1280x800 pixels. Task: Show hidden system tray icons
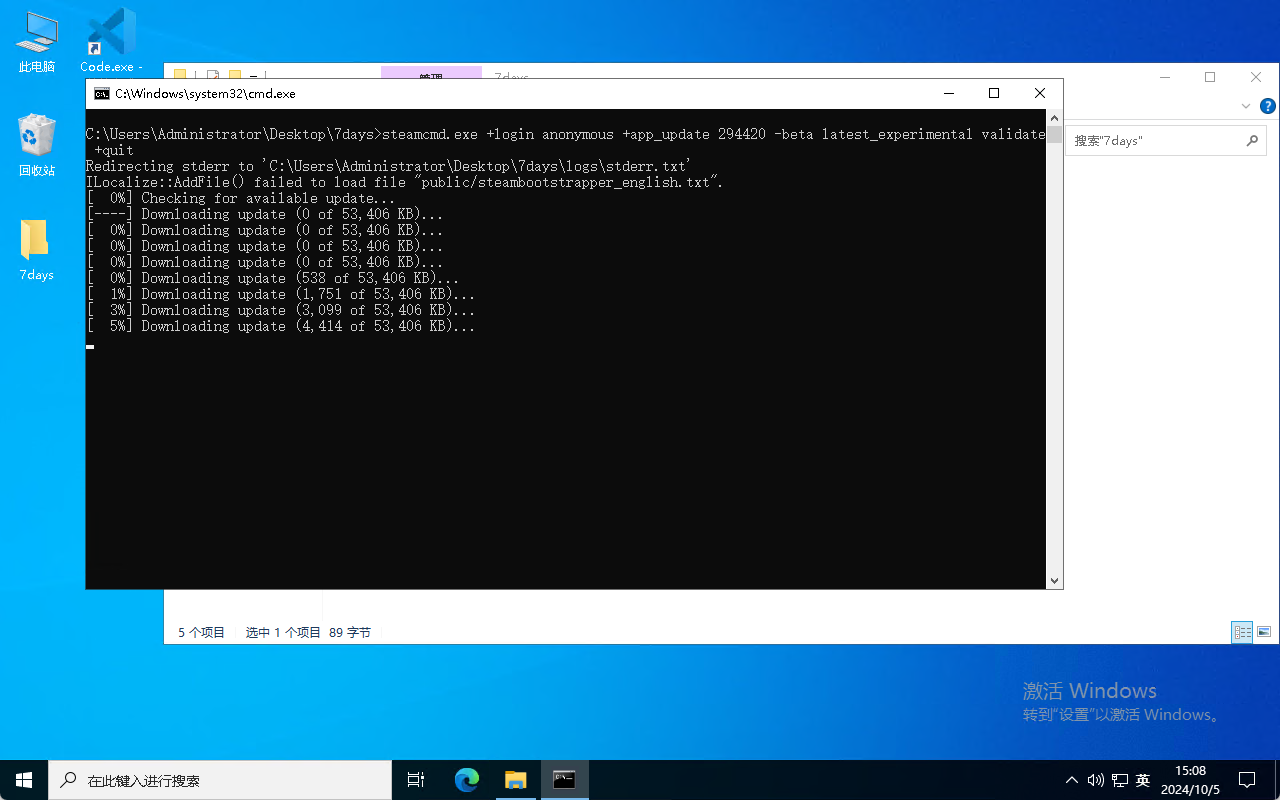click(1072, 780)
